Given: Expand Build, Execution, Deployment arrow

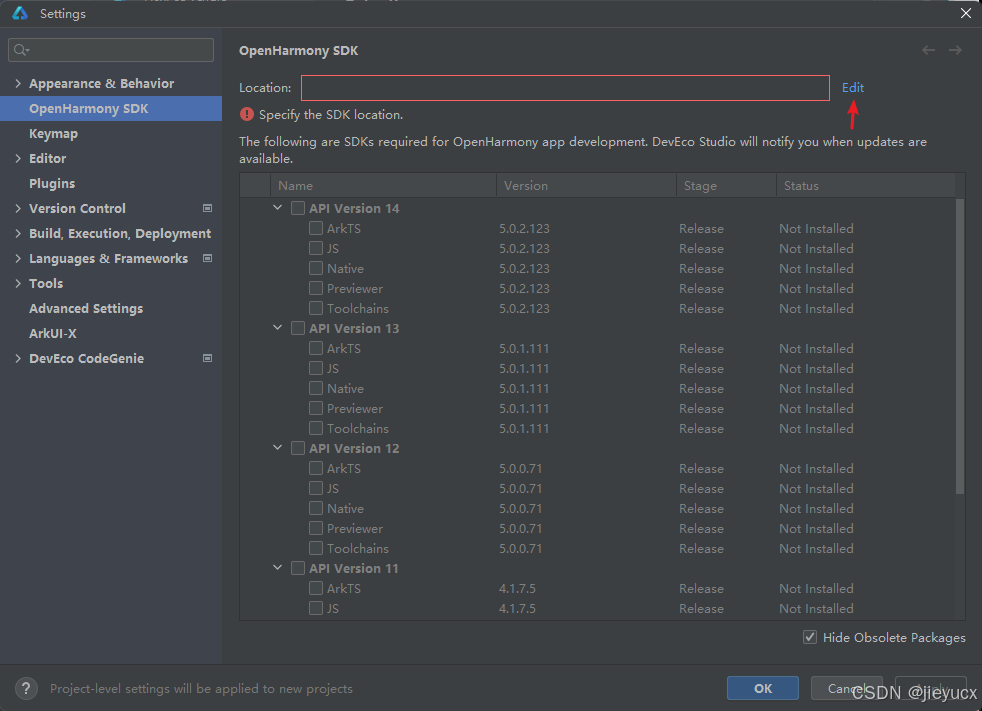Looking at the screenshot, I should 18,233.
